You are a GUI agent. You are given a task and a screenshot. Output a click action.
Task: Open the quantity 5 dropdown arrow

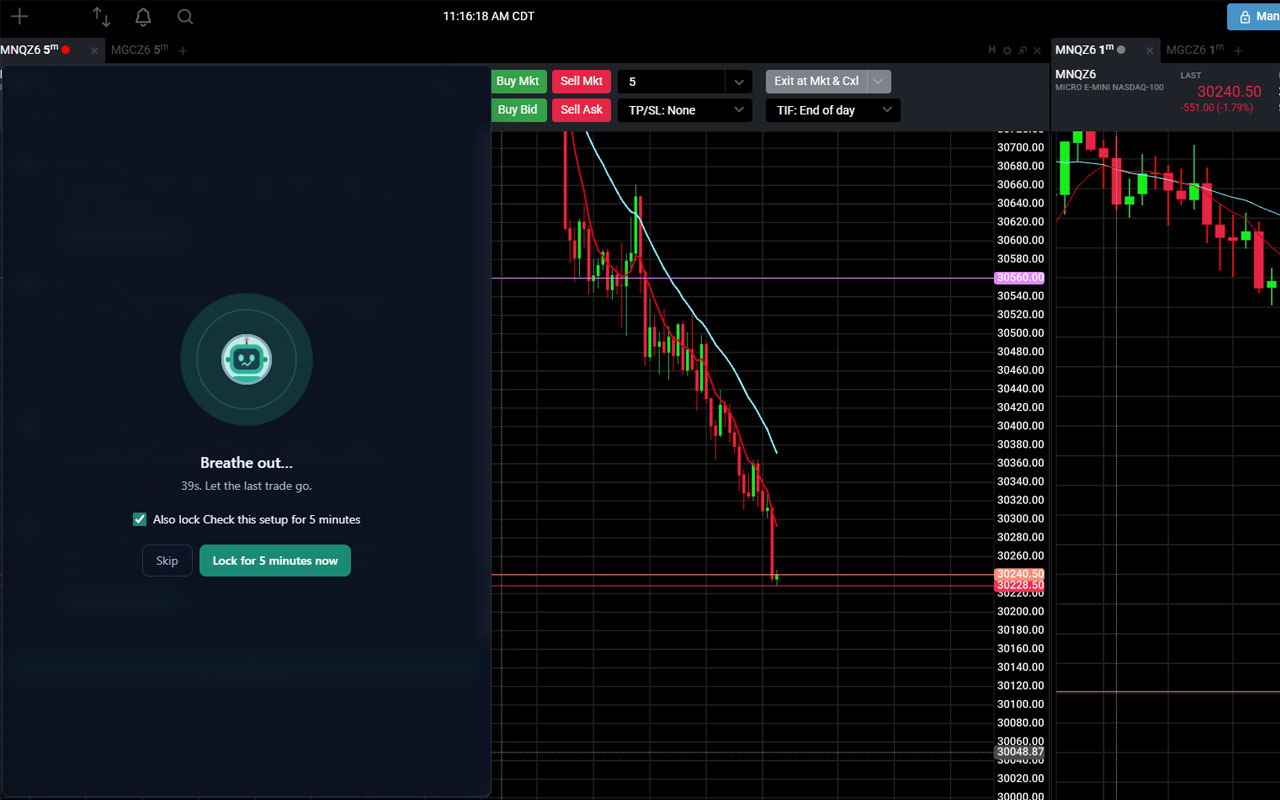pyautogui.click(x=738, y=82)
